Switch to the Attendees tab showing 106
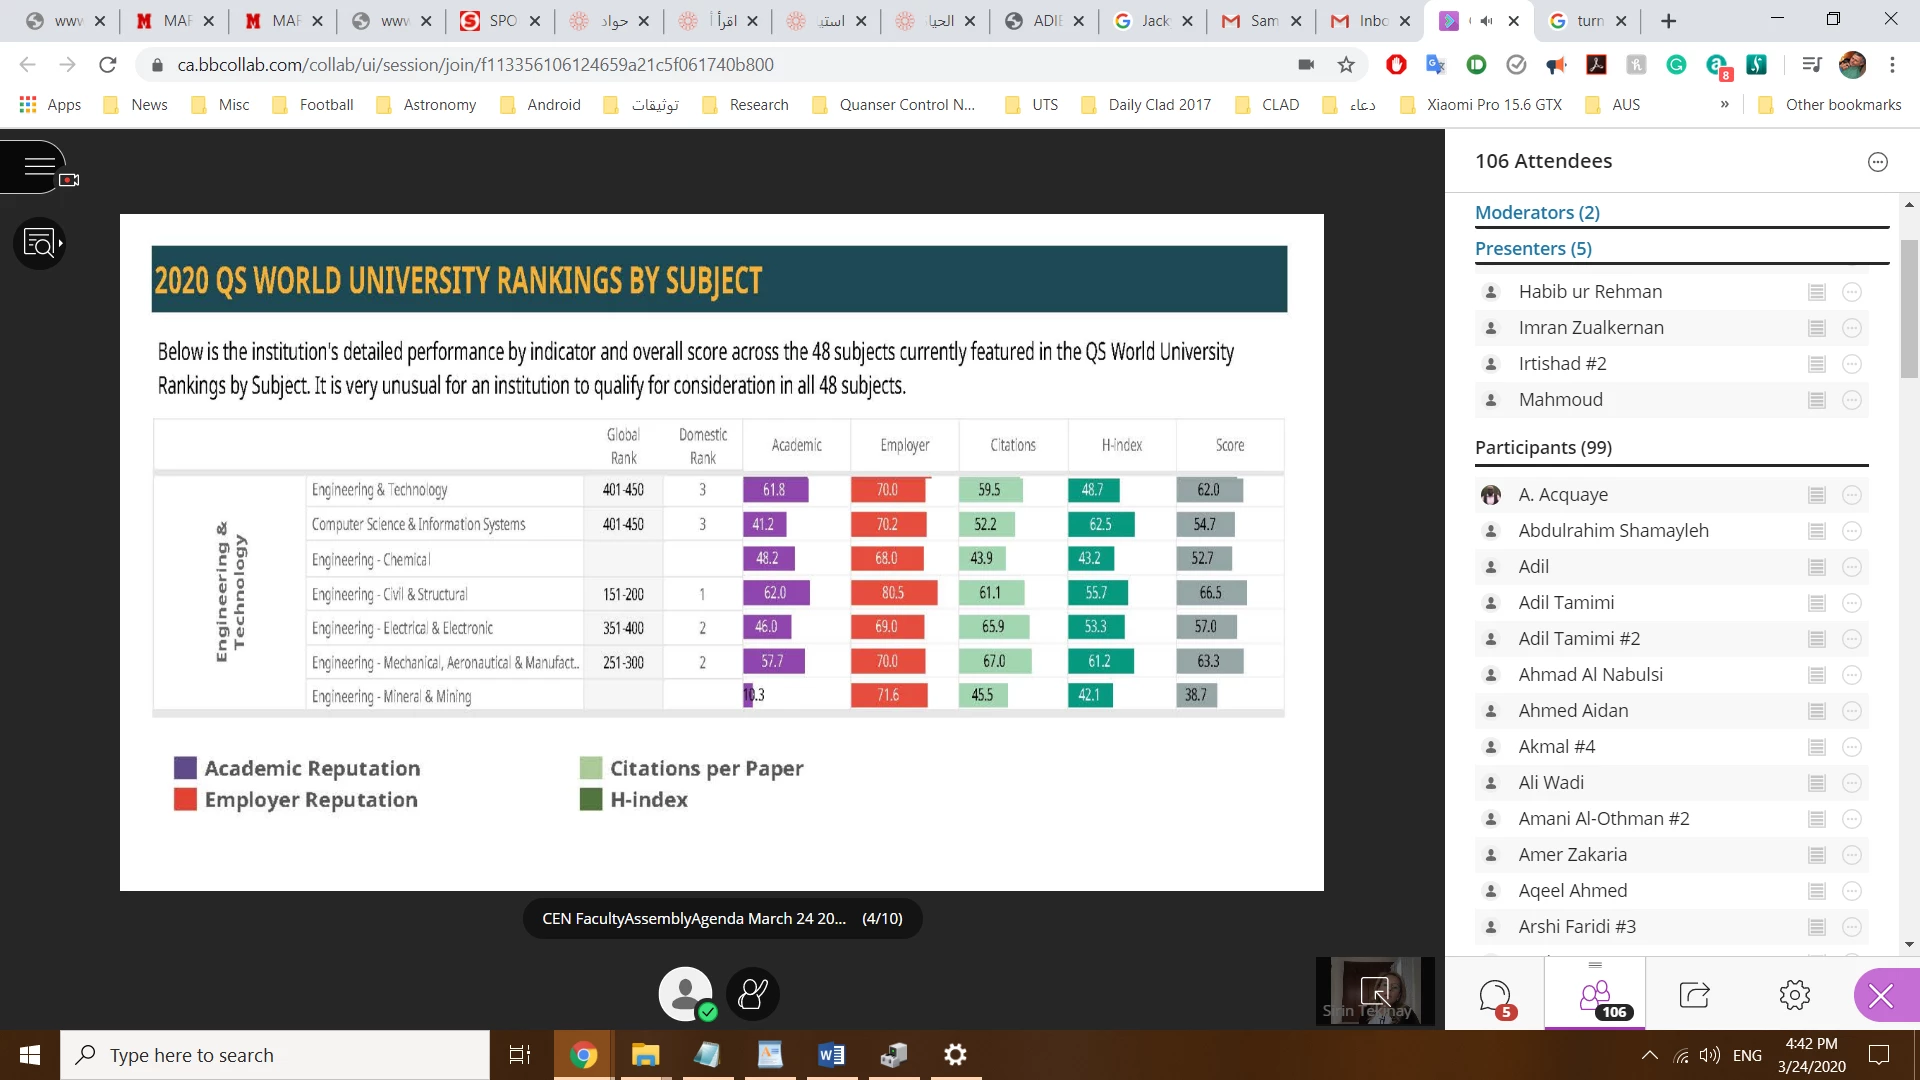The height and width of the screenshot is (1080, 1920). pyautogui.click(x=1595, y=995)
